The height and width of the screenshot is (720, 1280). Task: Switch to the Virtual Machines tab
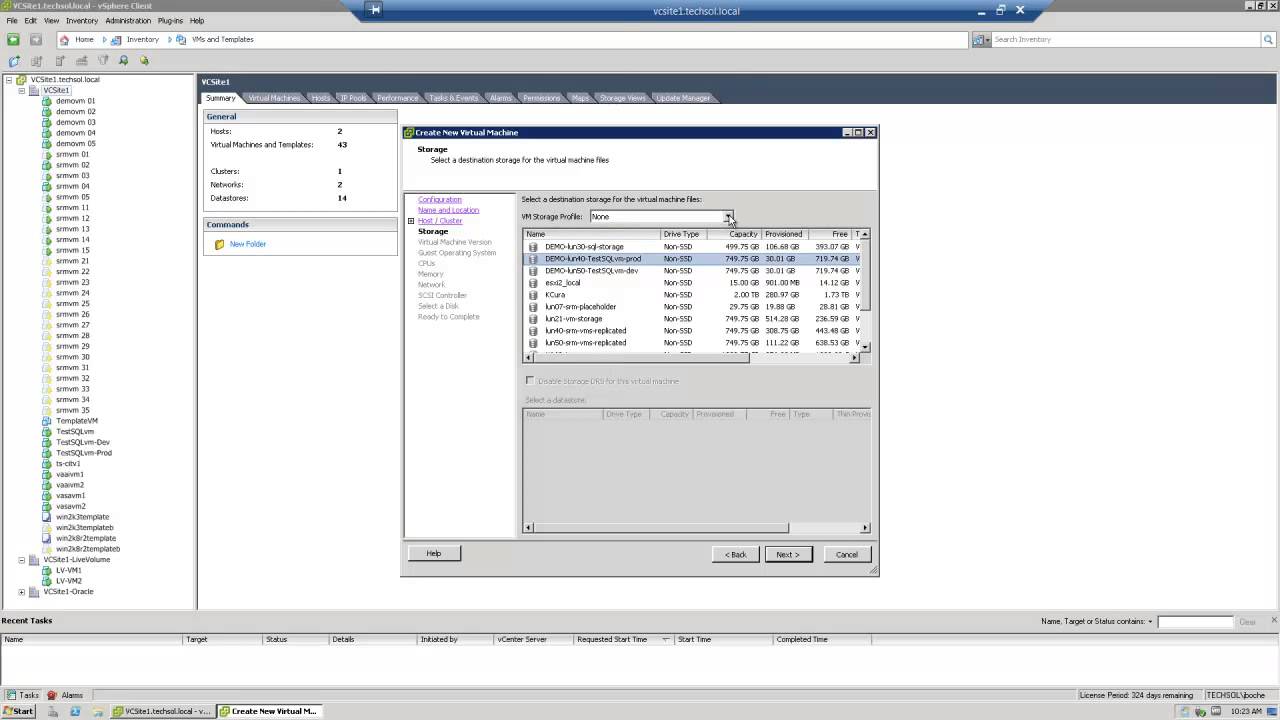pyautogui.click(x=274, y=98)
